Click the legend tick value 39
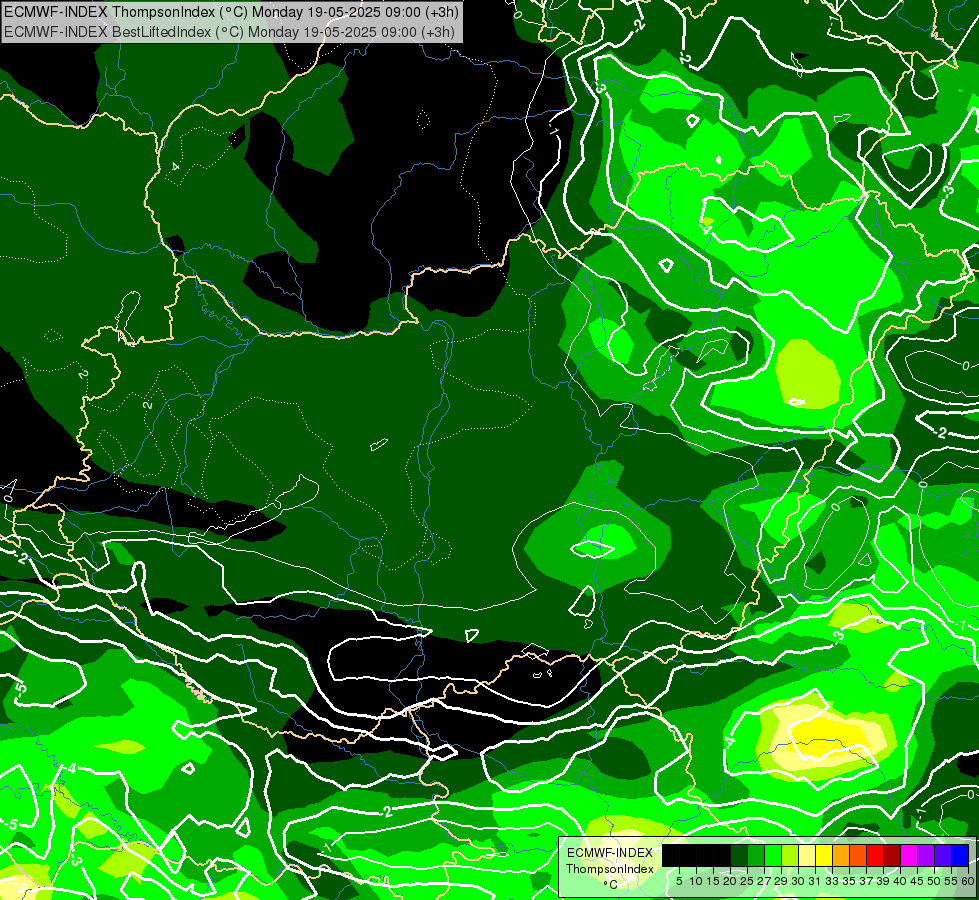The height and width of the screenshot is (900, 979). (x=883, y=881)
